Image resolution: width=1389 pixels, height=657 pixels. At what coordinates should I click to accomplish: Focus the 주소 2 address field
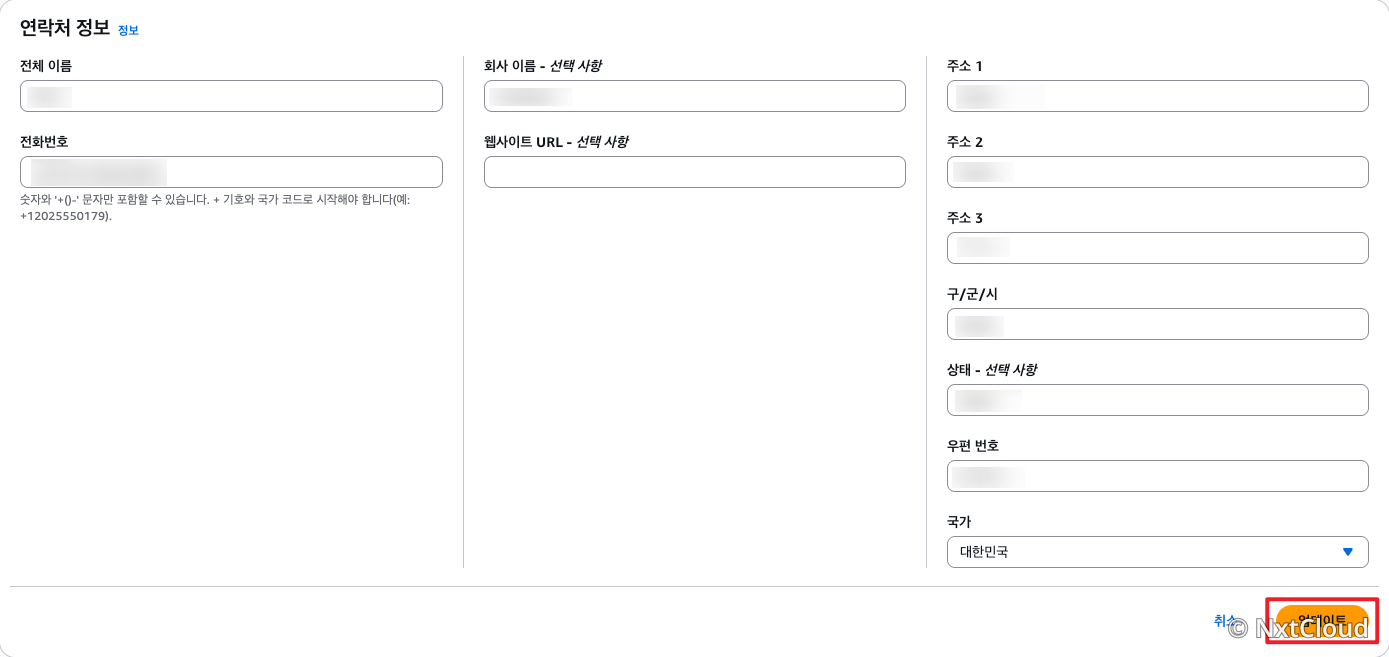point(1157,172)
